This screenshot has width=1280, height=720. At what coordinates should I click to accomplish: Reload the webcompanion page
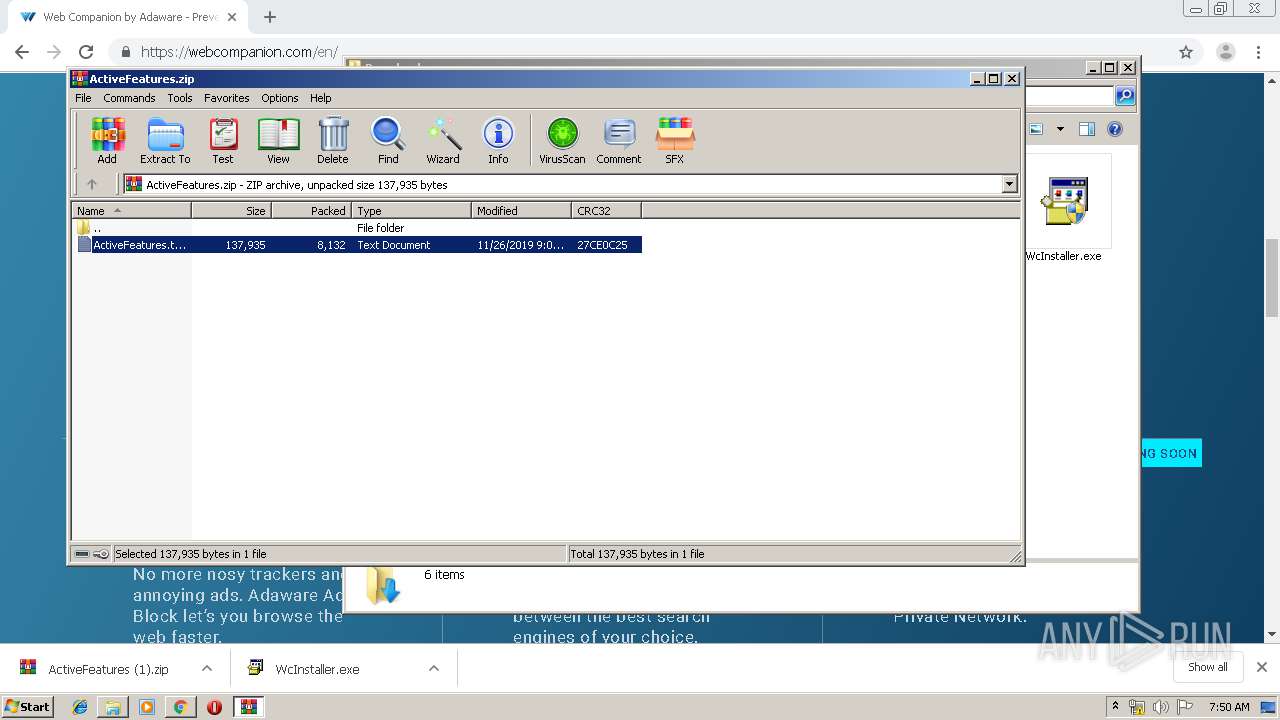tap(86, 52)
